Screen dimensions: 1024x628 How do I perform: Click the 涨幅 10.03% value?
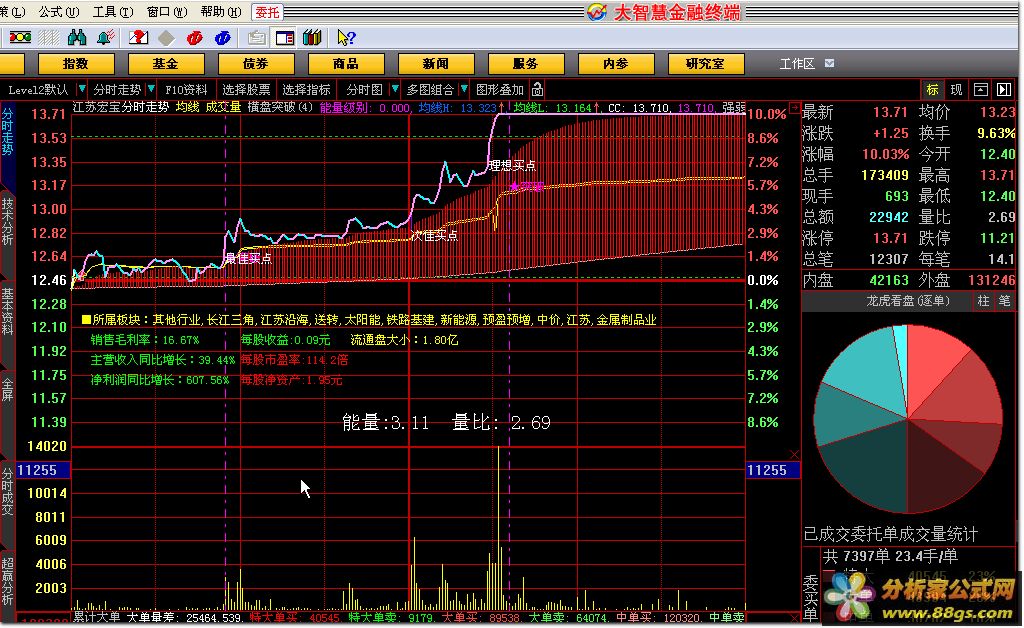(x=886, y=155)
